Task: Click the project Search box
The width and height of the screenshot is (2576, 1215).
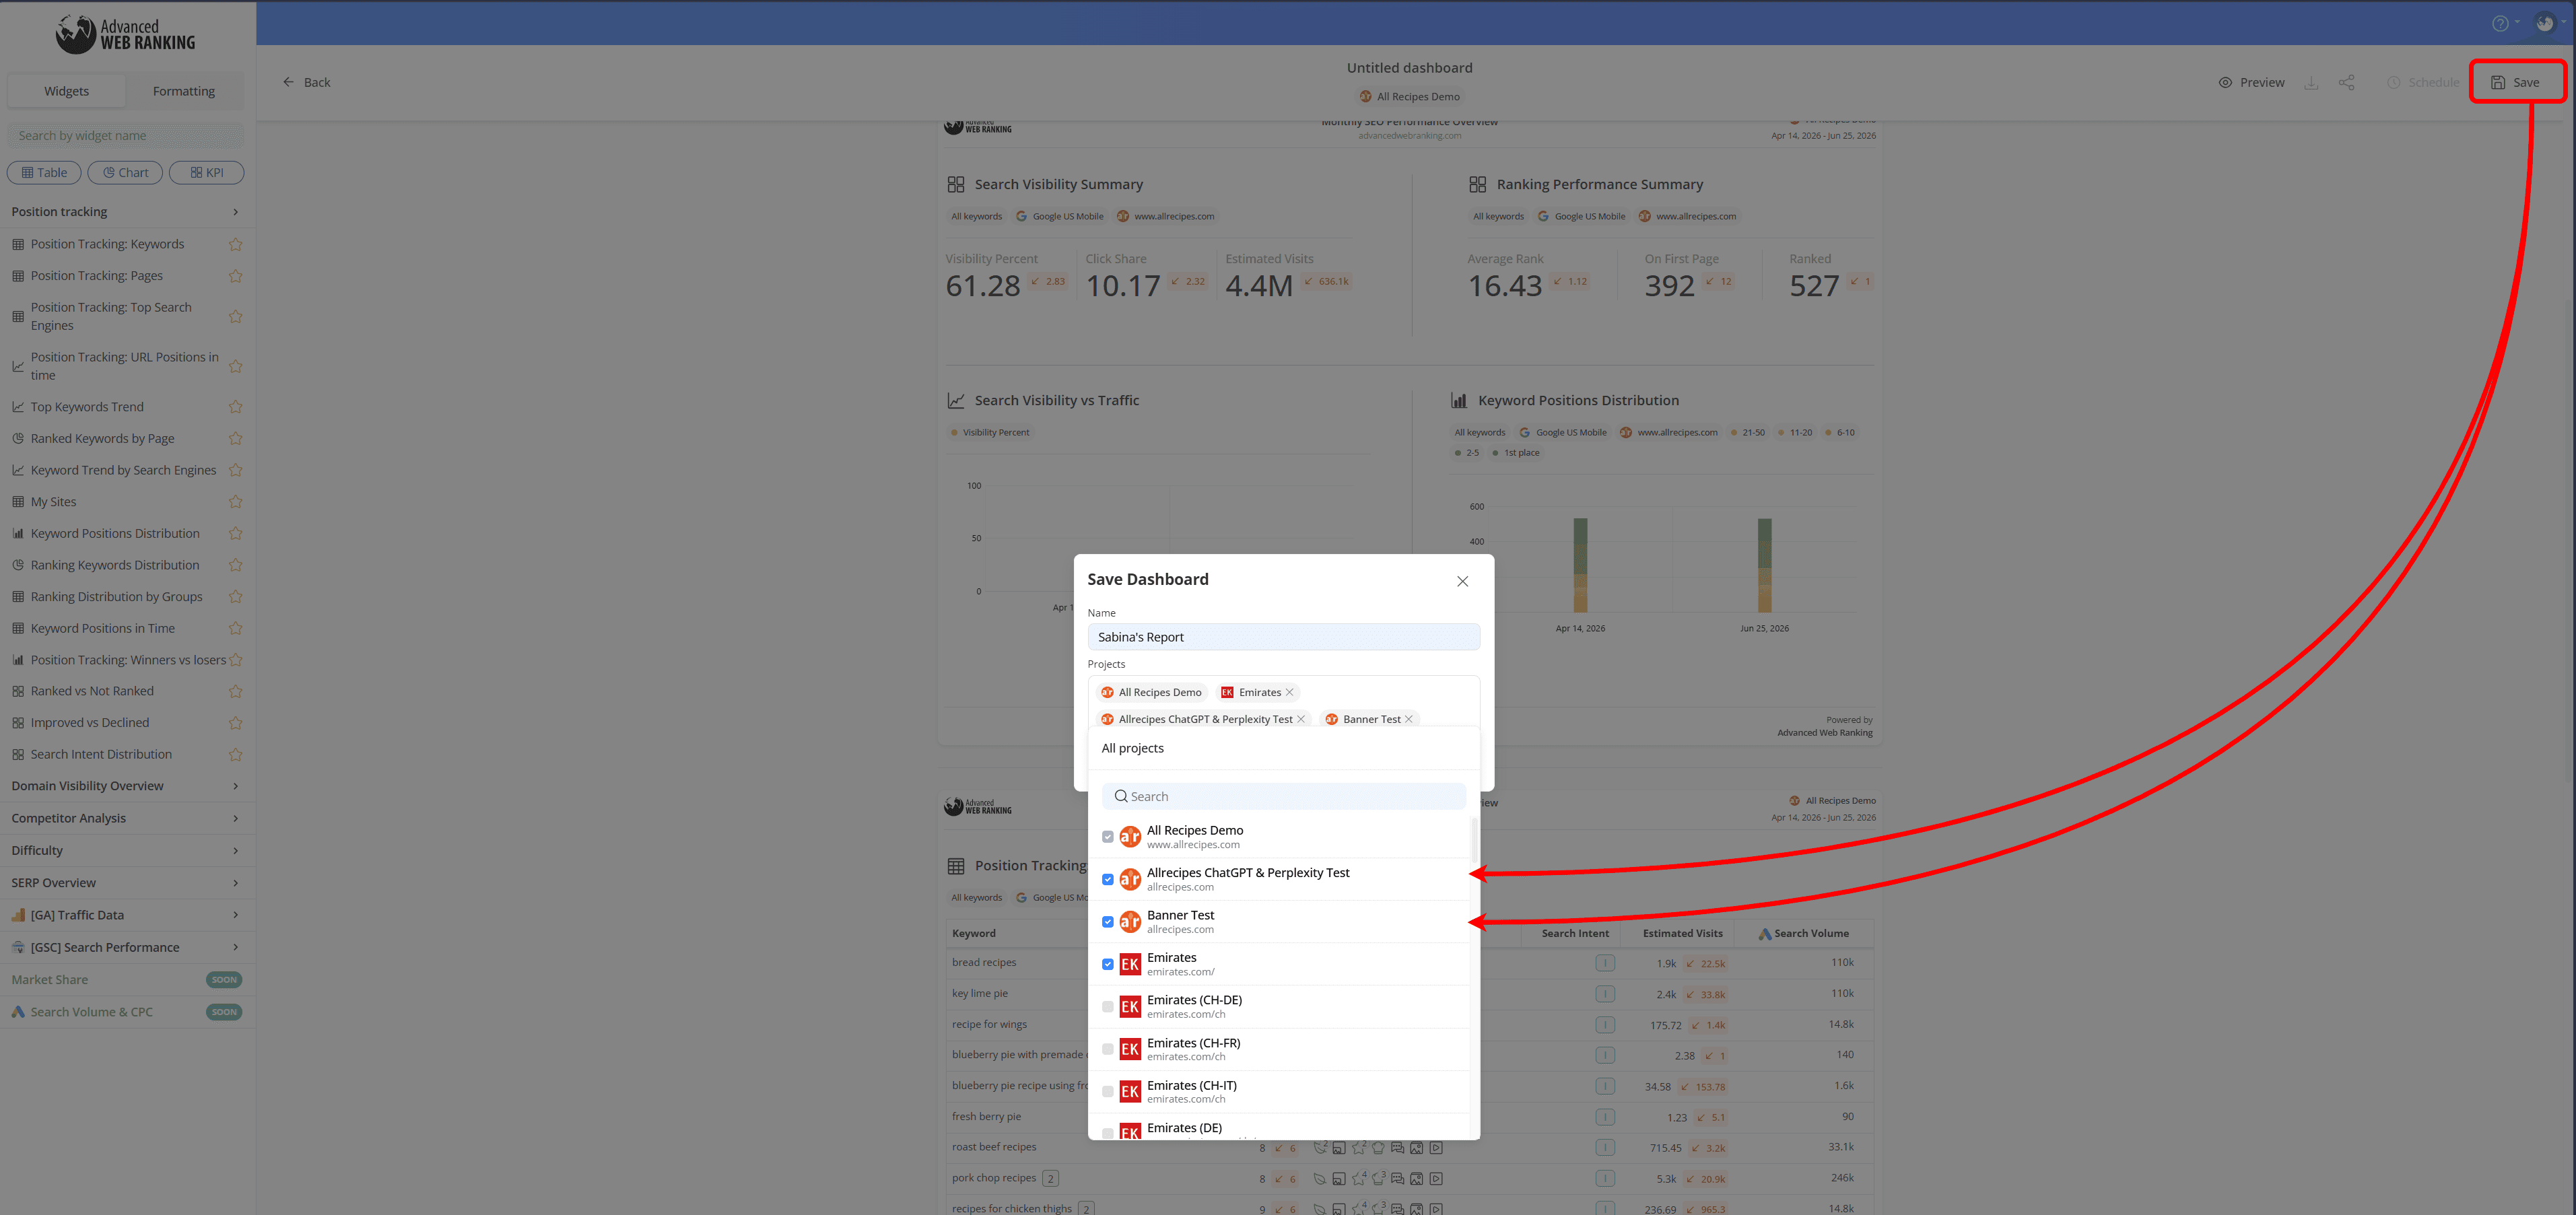Action: [1283, 797]
